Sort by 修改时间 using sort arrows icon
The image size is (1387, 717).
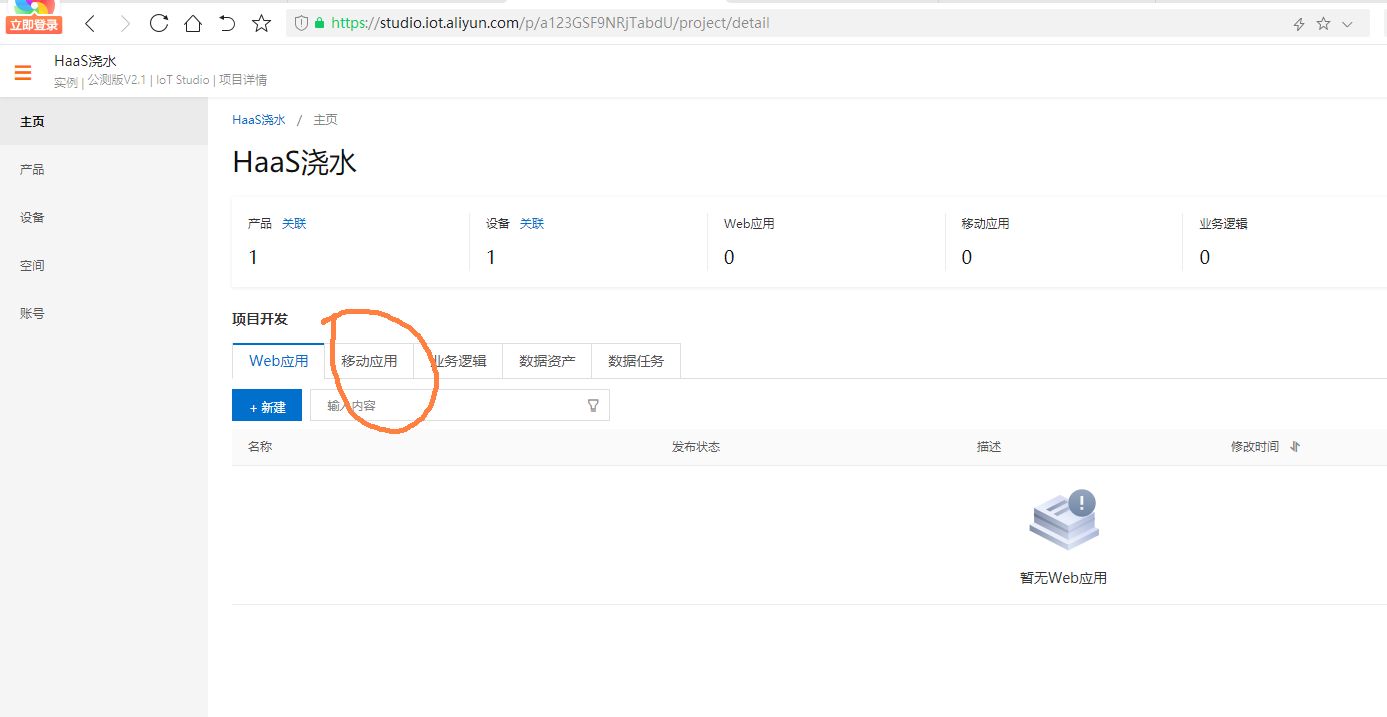tap(1295, 447)
